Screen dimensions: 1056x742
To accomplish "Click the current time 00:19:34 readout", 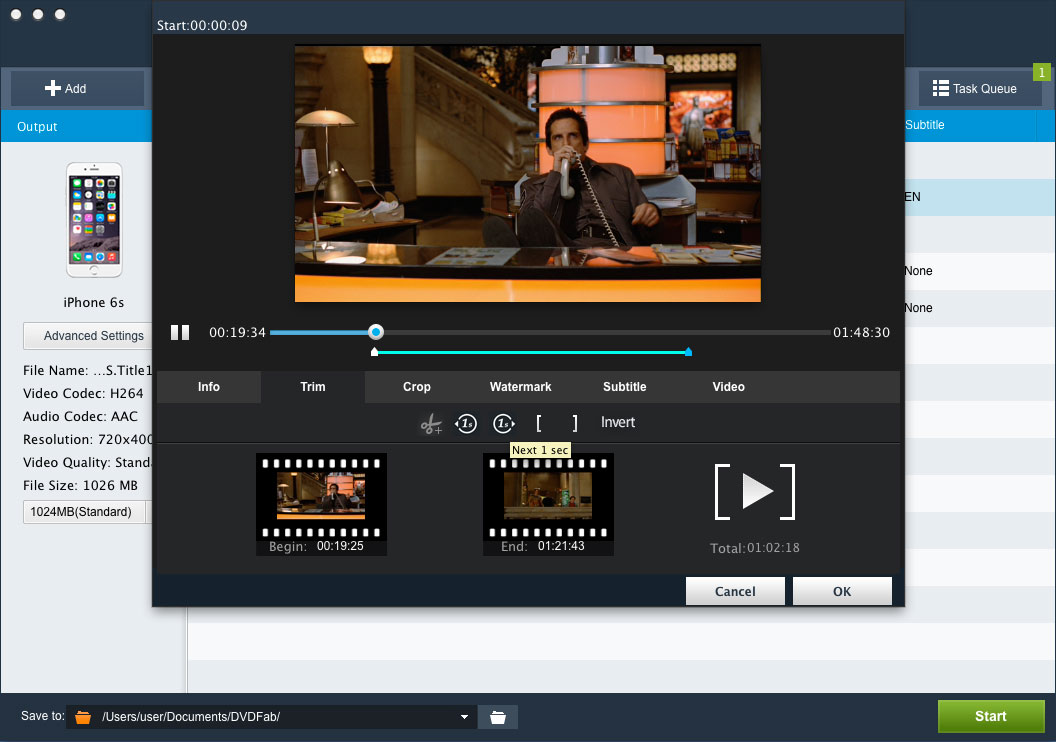I will [x=237, y=332].
